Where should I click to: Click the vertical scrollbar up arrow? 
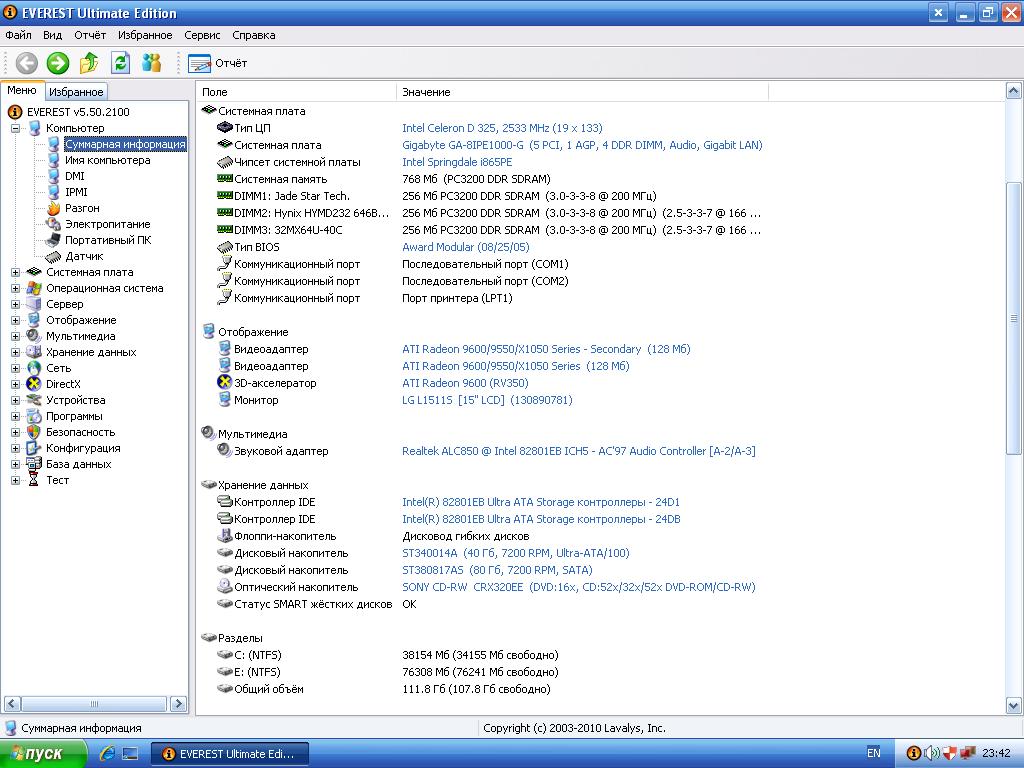pos(1014,91)
